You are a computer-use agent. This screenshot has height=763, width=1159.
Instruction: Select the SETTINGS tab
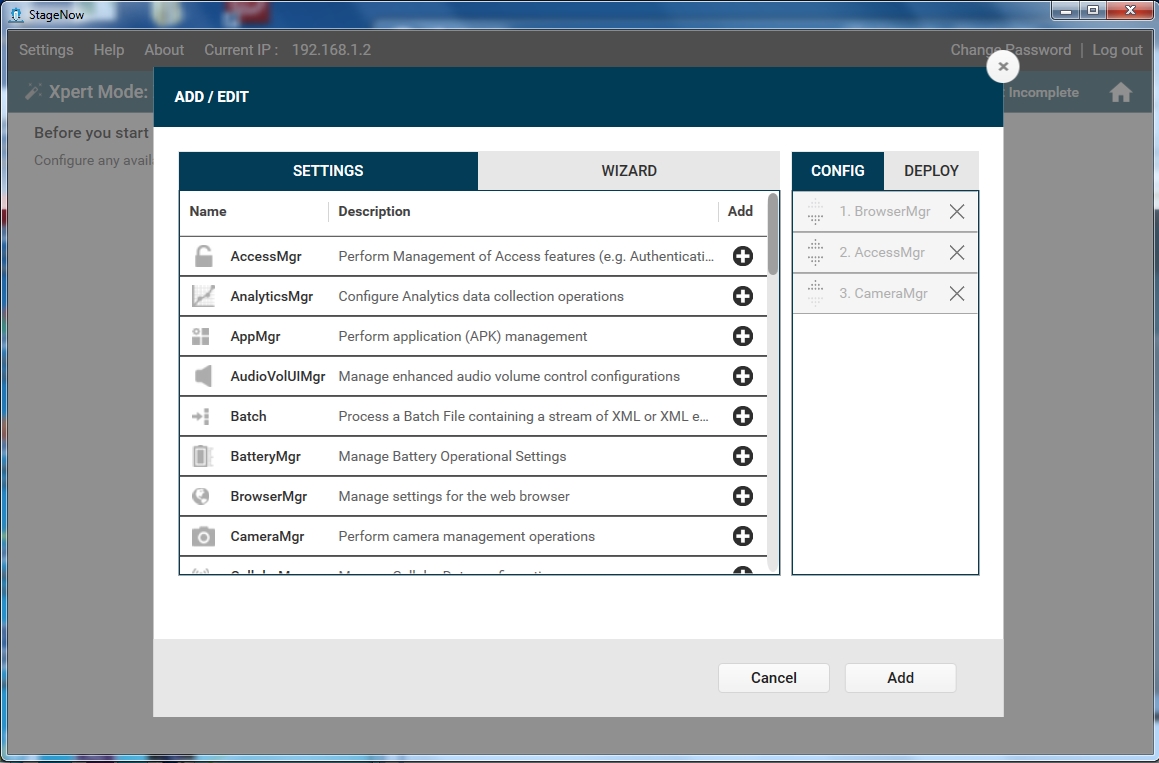[x=328, y=171]
